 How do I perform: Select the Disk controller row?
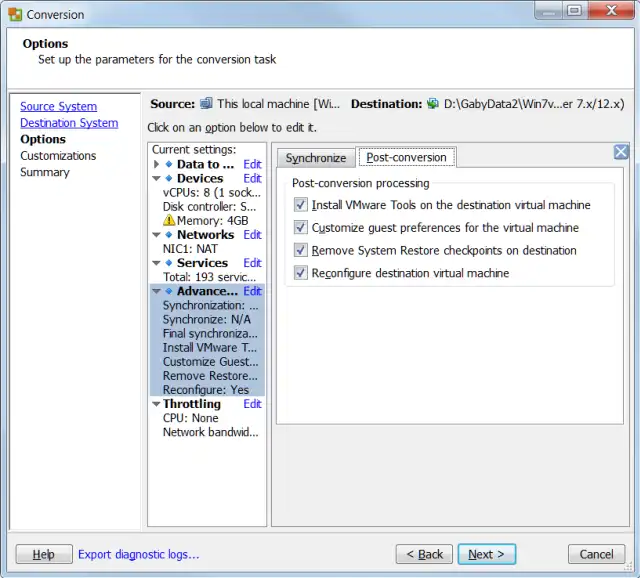(207, 207)
